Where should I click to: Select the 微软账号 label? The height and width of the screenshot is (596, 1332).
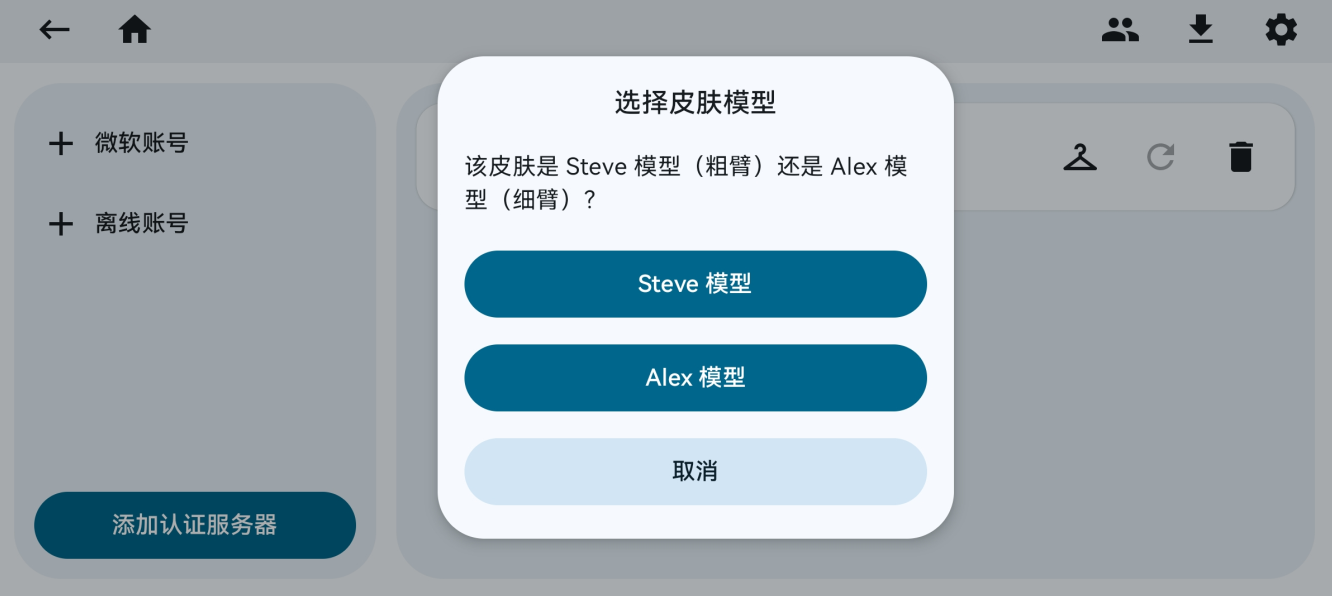point(142,143)
